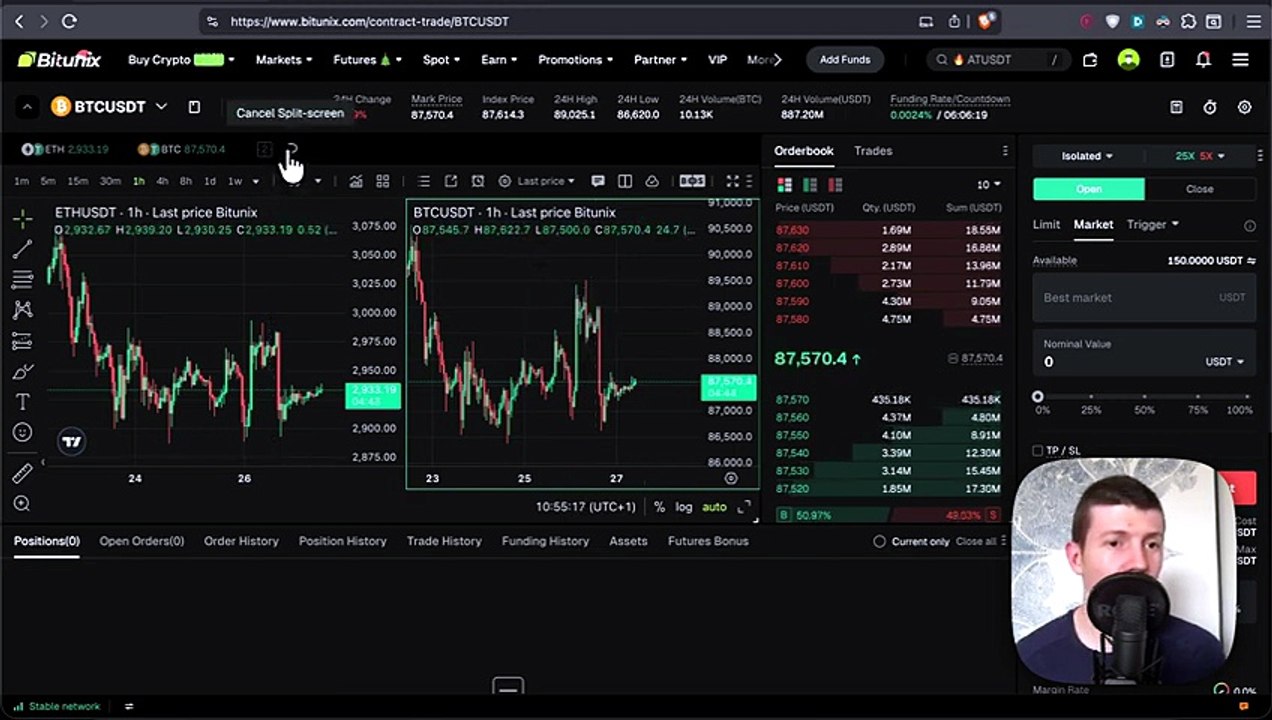Open the Markets menu

[284, 60]
